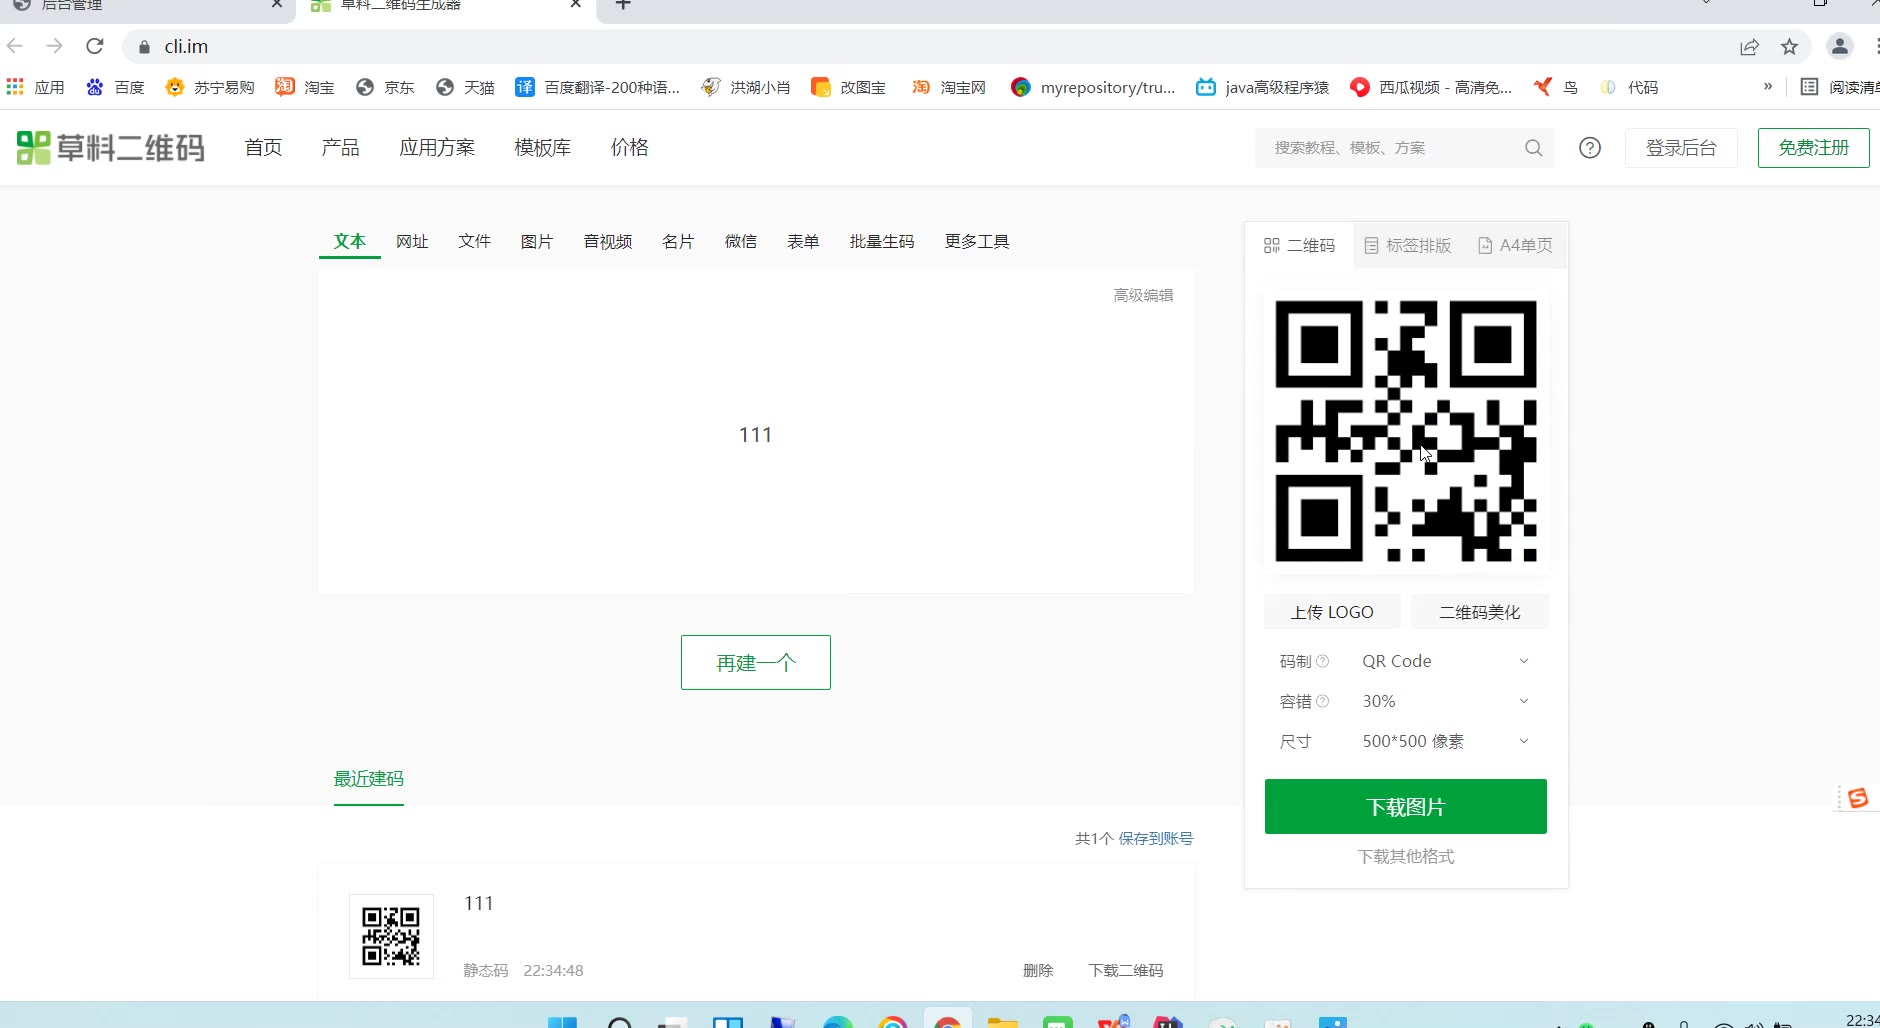Open 洪湖小肖 bookmark
Viewport: 1880px width, 1028px height.
[746, 87]
